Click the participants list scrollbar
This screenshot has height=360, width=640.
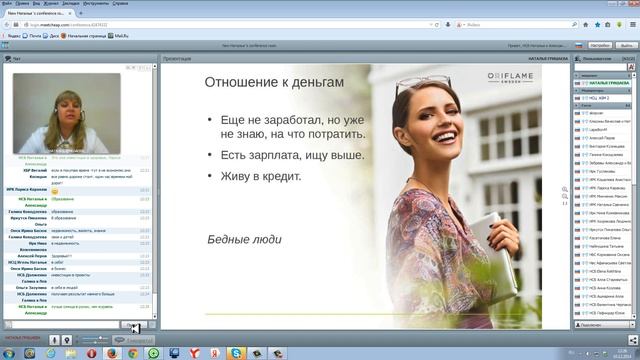point(633,196)
